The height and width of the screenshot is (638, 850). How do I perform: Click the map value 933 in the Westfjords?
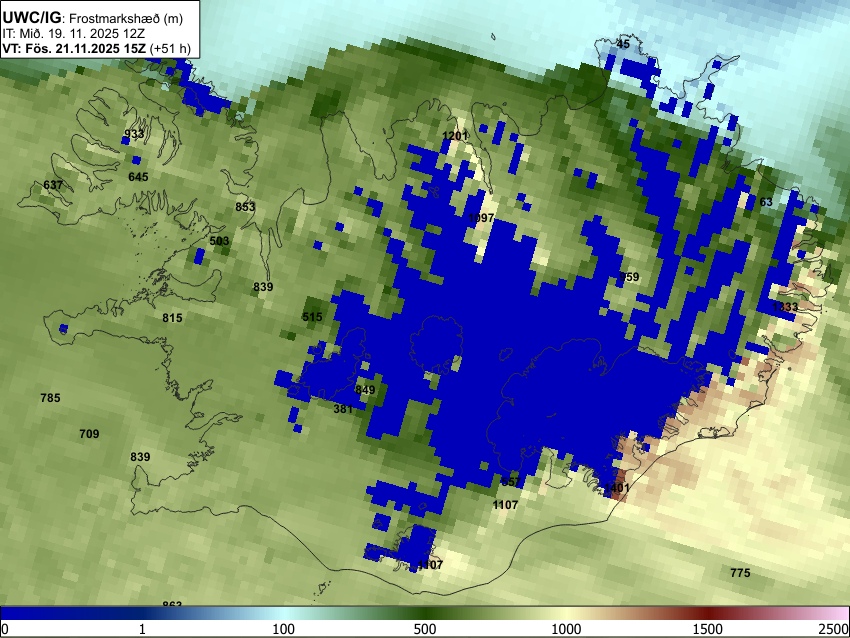[x=134, y=134]
